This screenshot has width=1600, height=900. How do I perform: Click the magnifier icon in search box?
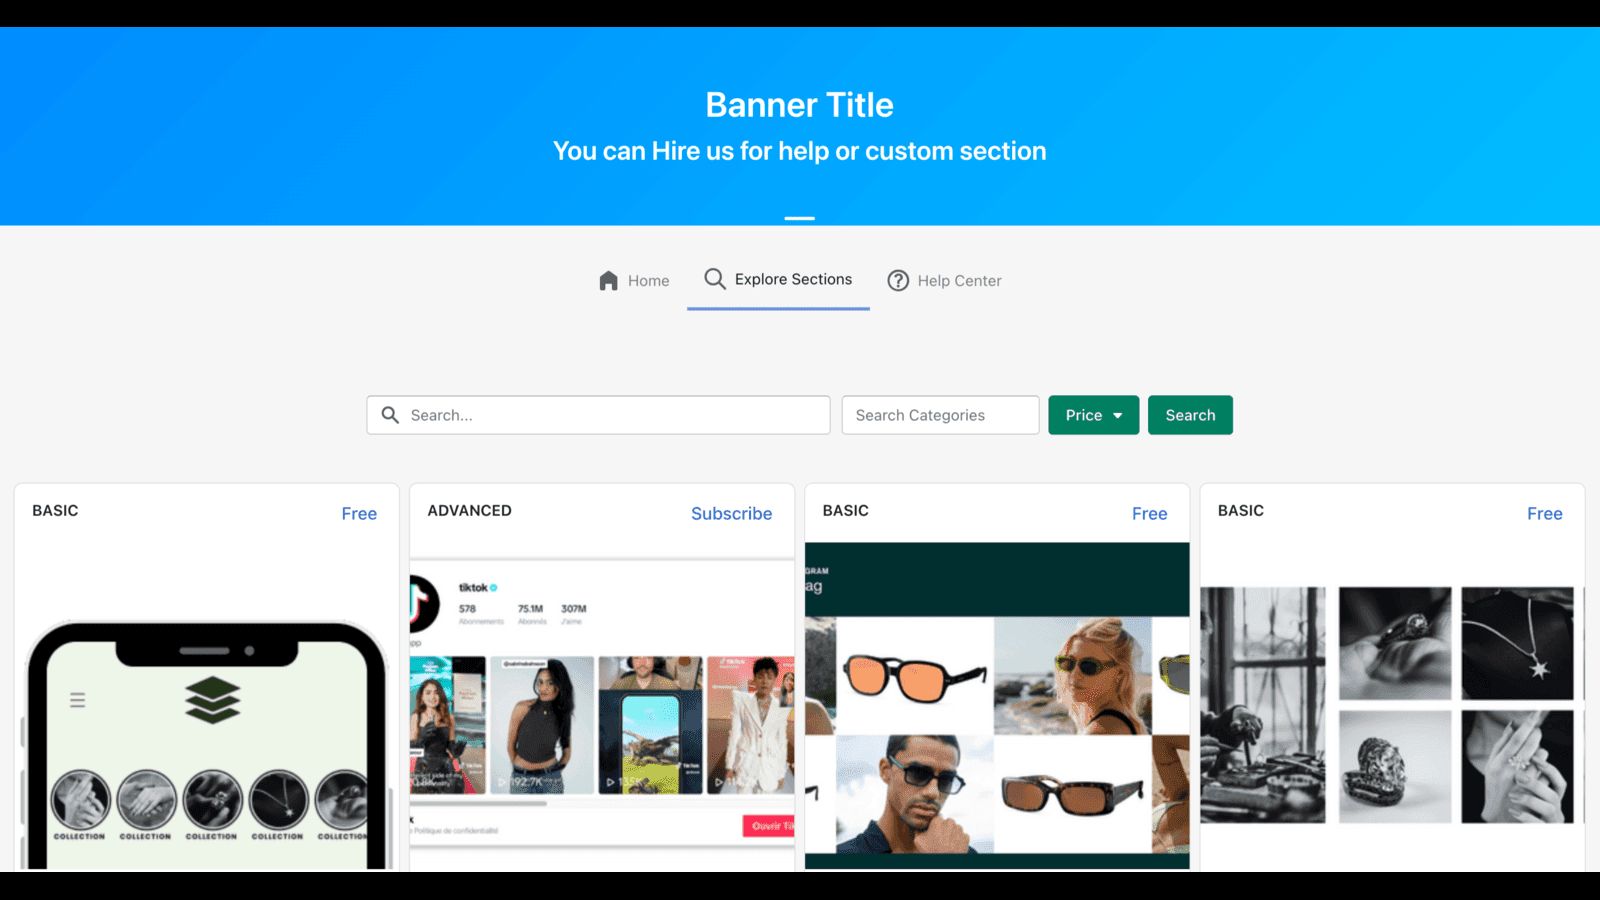coord(390,415)
